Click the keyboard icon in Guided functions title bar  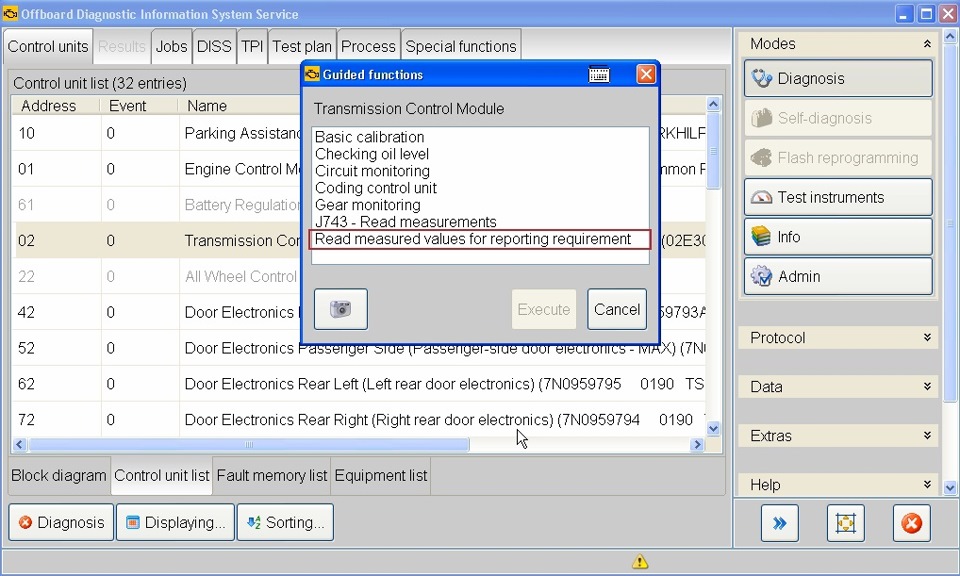pos(599,74)
